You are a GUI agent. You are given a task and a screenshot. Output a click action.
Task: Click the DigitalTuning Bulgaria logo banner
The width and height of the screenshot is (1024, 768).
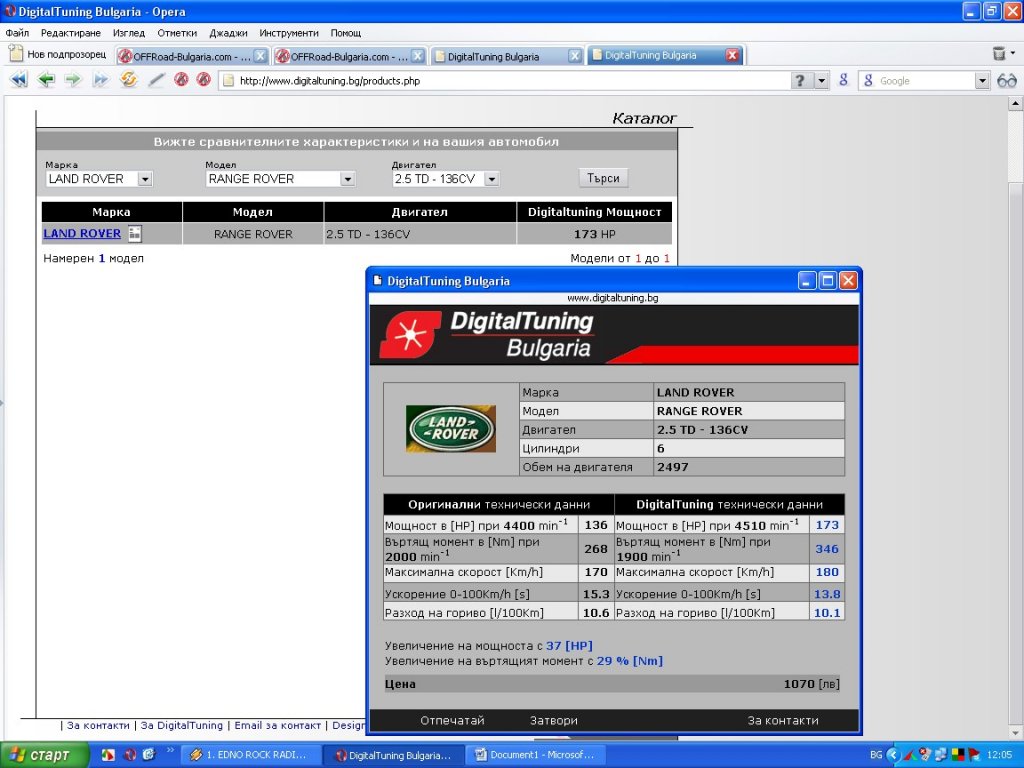click(x=614, y=335)
